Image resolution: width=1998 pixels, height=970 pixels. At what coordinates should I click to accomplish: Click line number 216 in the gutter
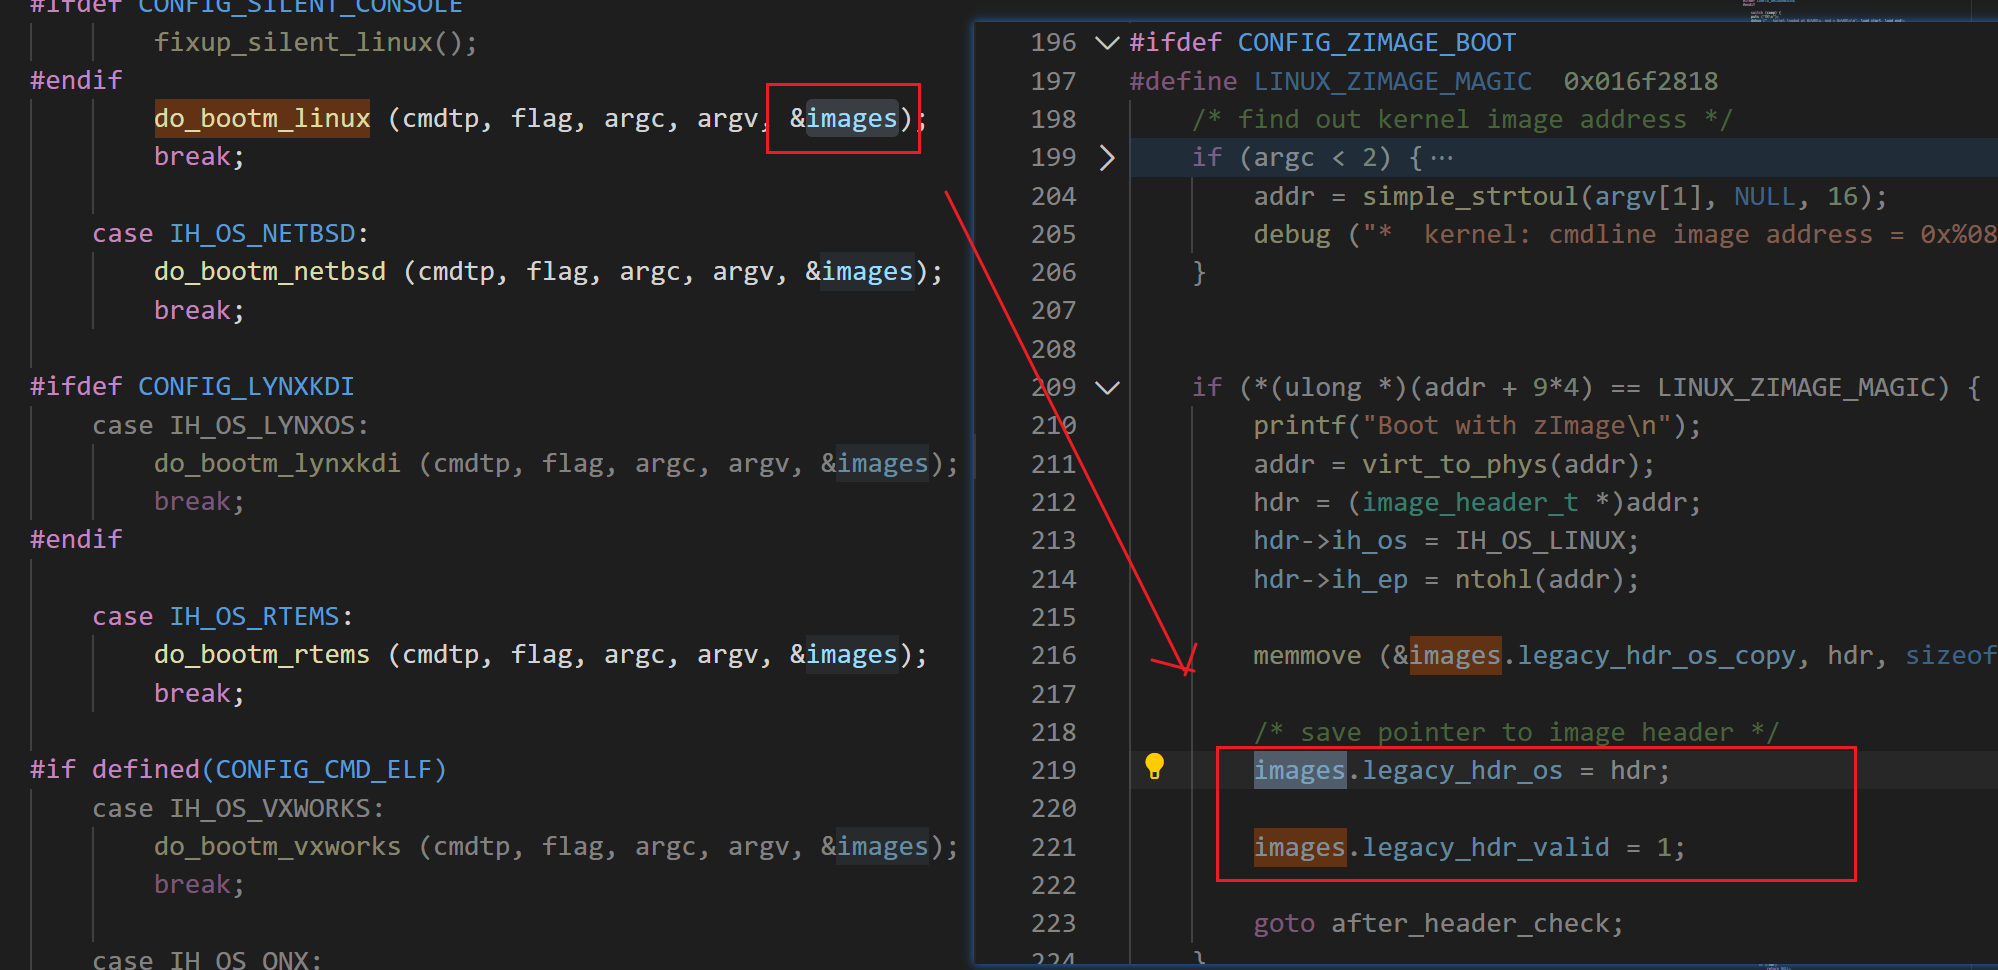[1053, 655]
